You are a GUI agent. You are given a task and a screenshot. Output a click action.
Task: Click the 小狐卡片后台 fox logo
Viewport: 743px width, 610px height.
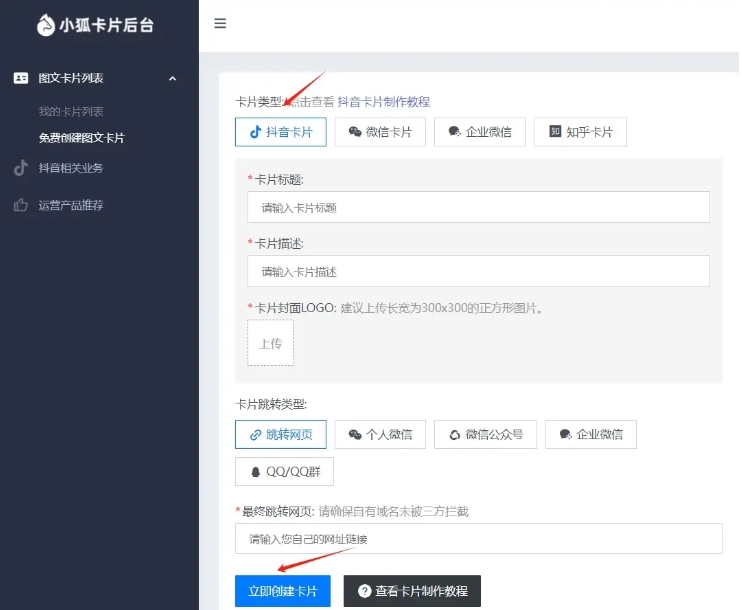tap(46, 25)
